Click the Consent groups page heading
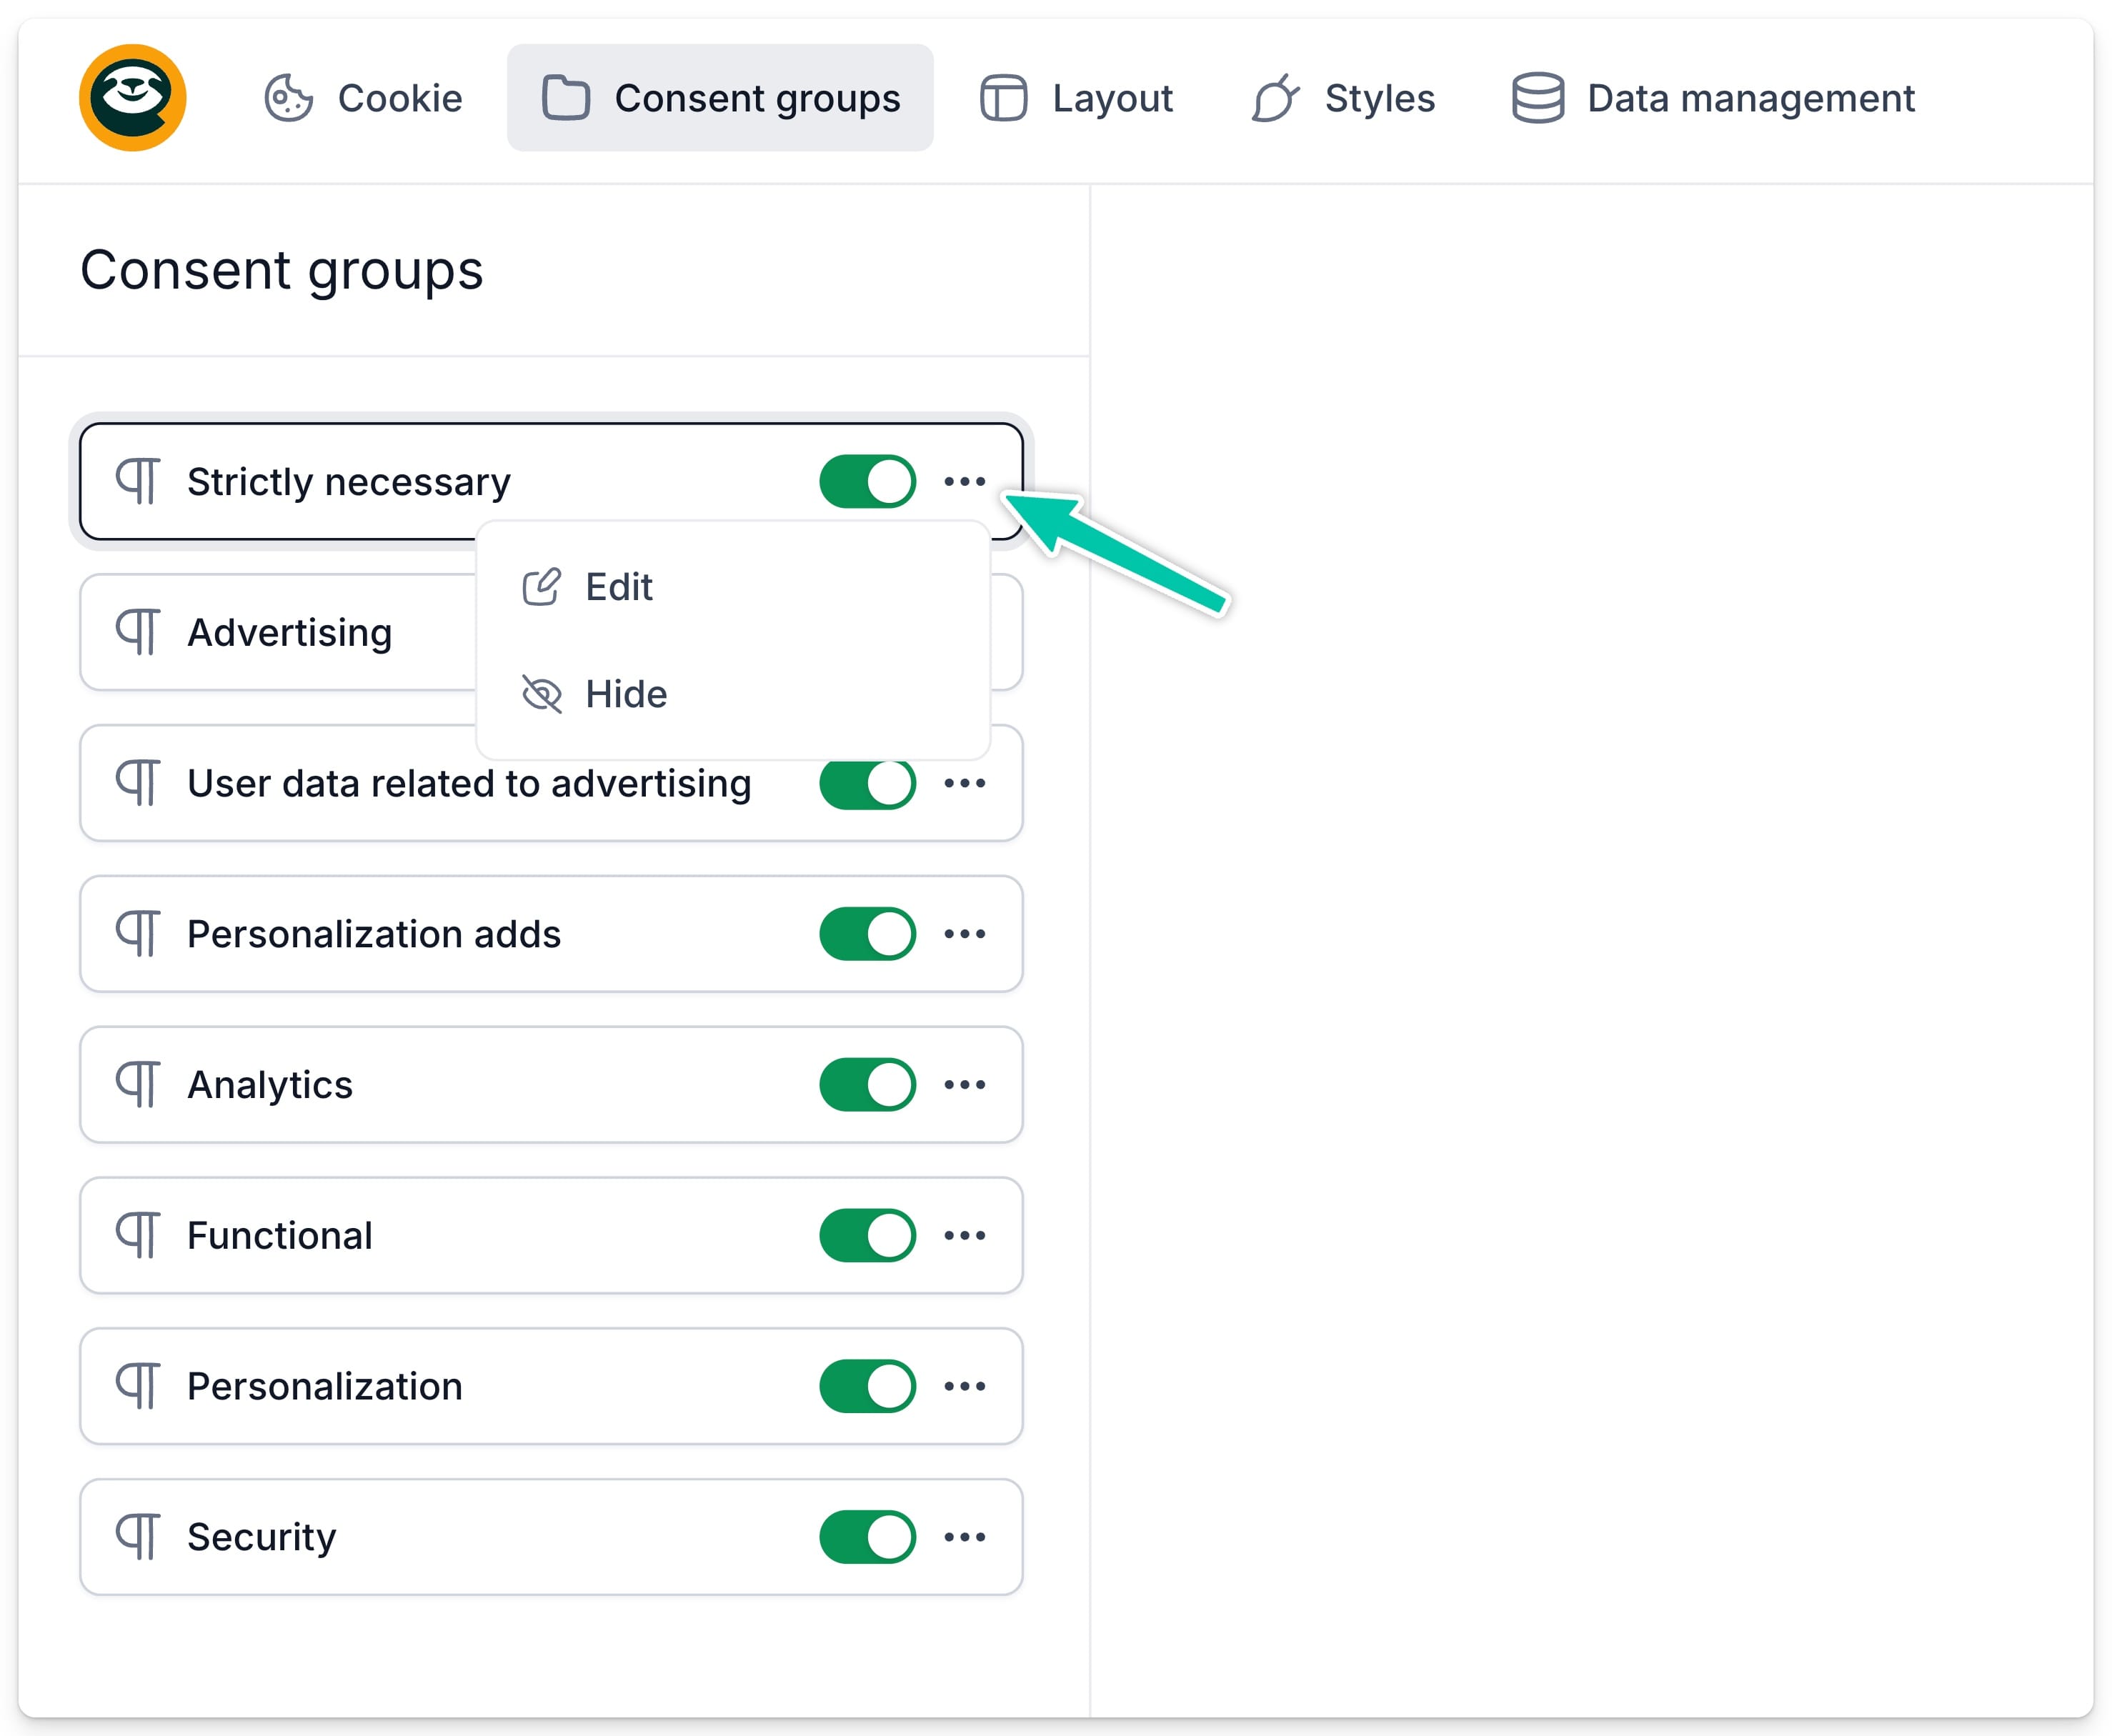The image size is (2112, 1736). coord(282,271)
